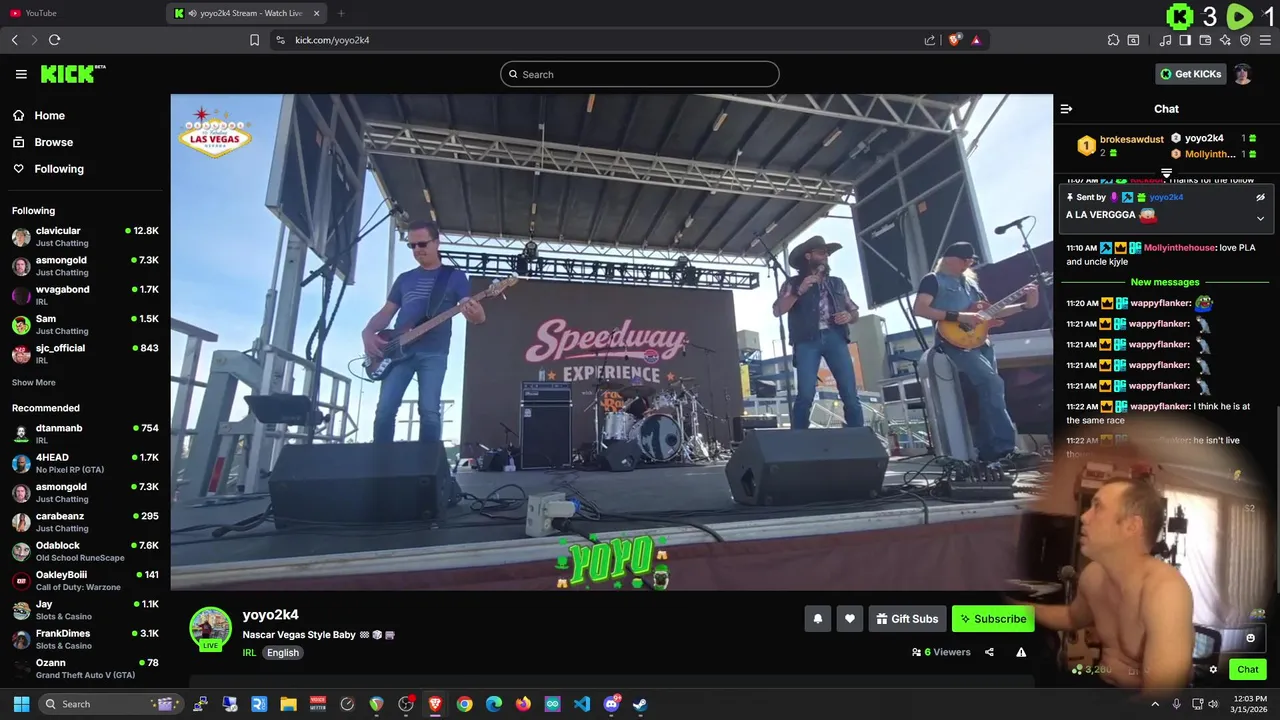Click the Gift Subs button

click(x=907, y=619)
